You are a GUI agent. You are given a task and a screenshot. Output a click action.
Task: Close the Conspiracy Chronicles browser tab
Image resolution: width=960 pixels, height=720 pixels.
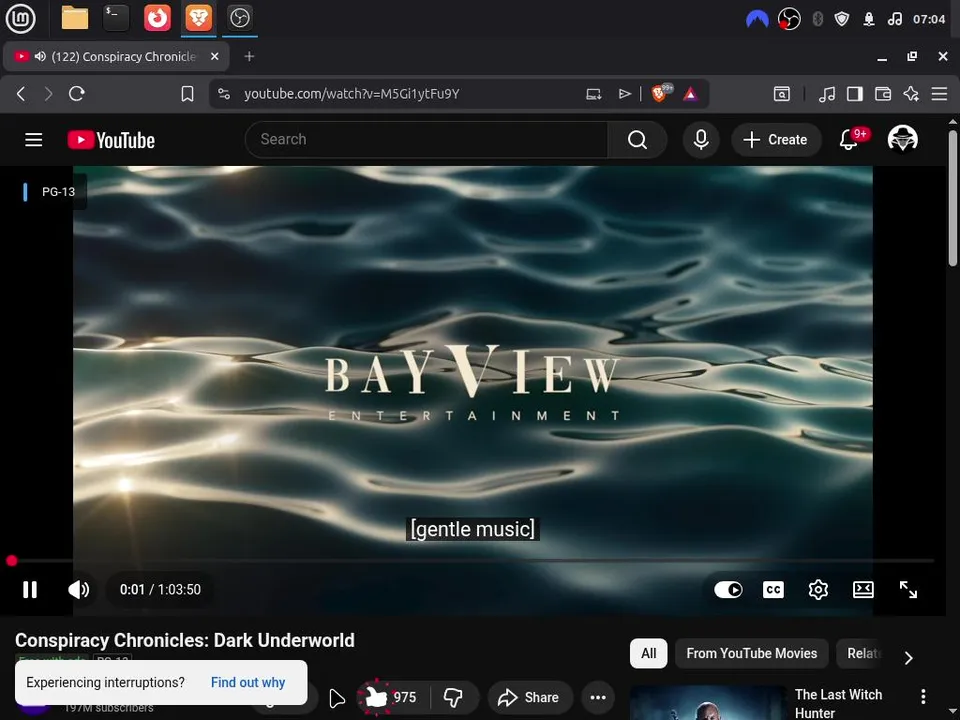214,56
